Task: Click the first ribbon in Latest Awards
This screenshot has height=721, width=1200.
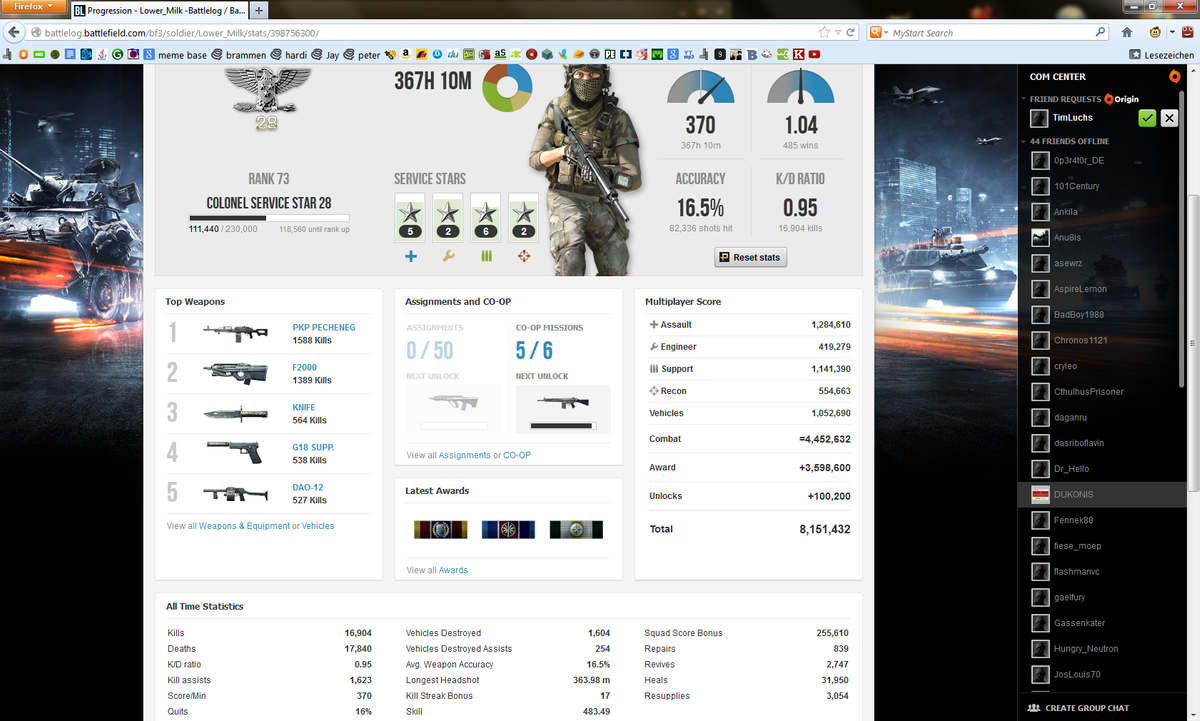Action: click(x=441, y=529)
